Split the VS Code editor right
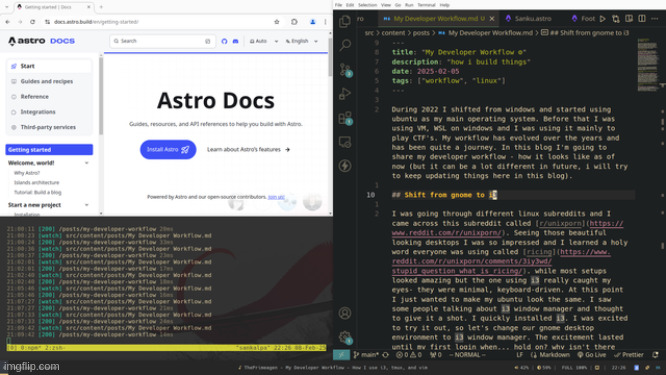 click(x=642, y=19)
